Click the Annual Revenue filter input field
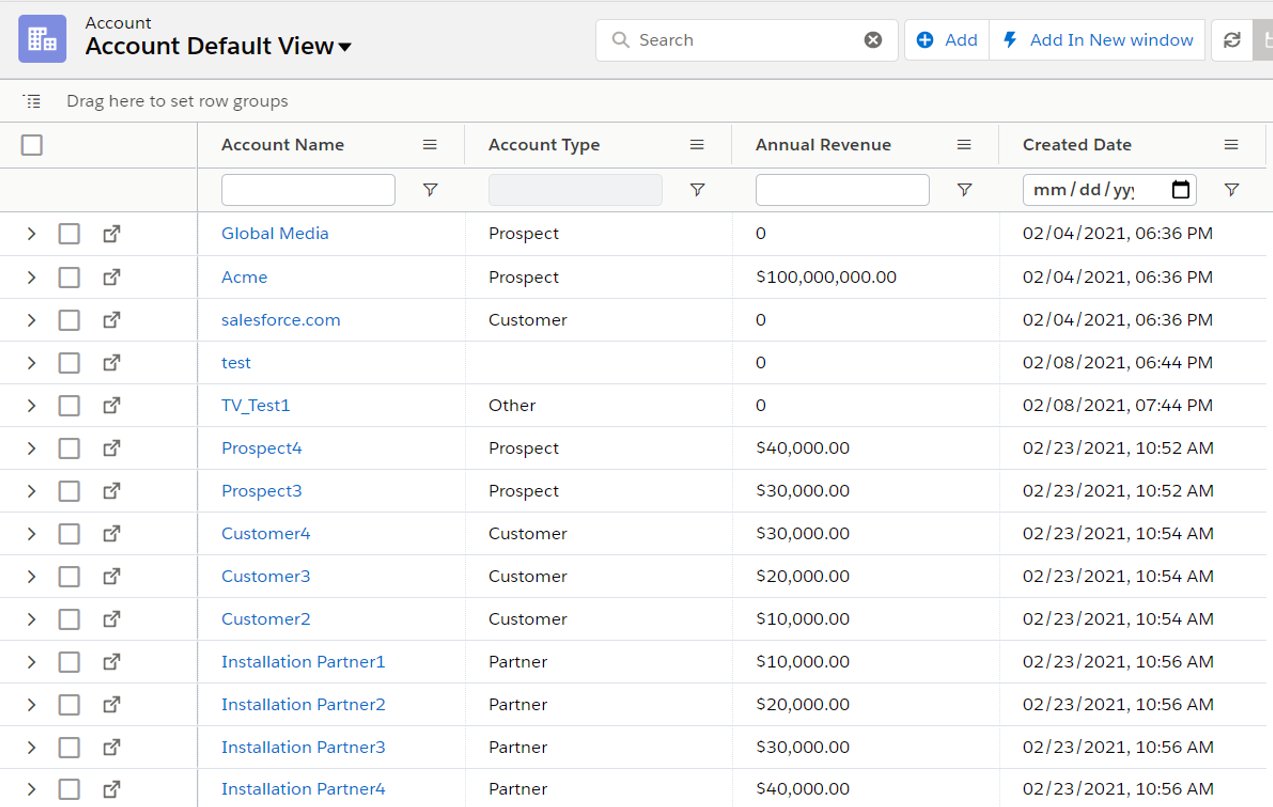Screen dimensions: 1273x807 click(842, 190)
